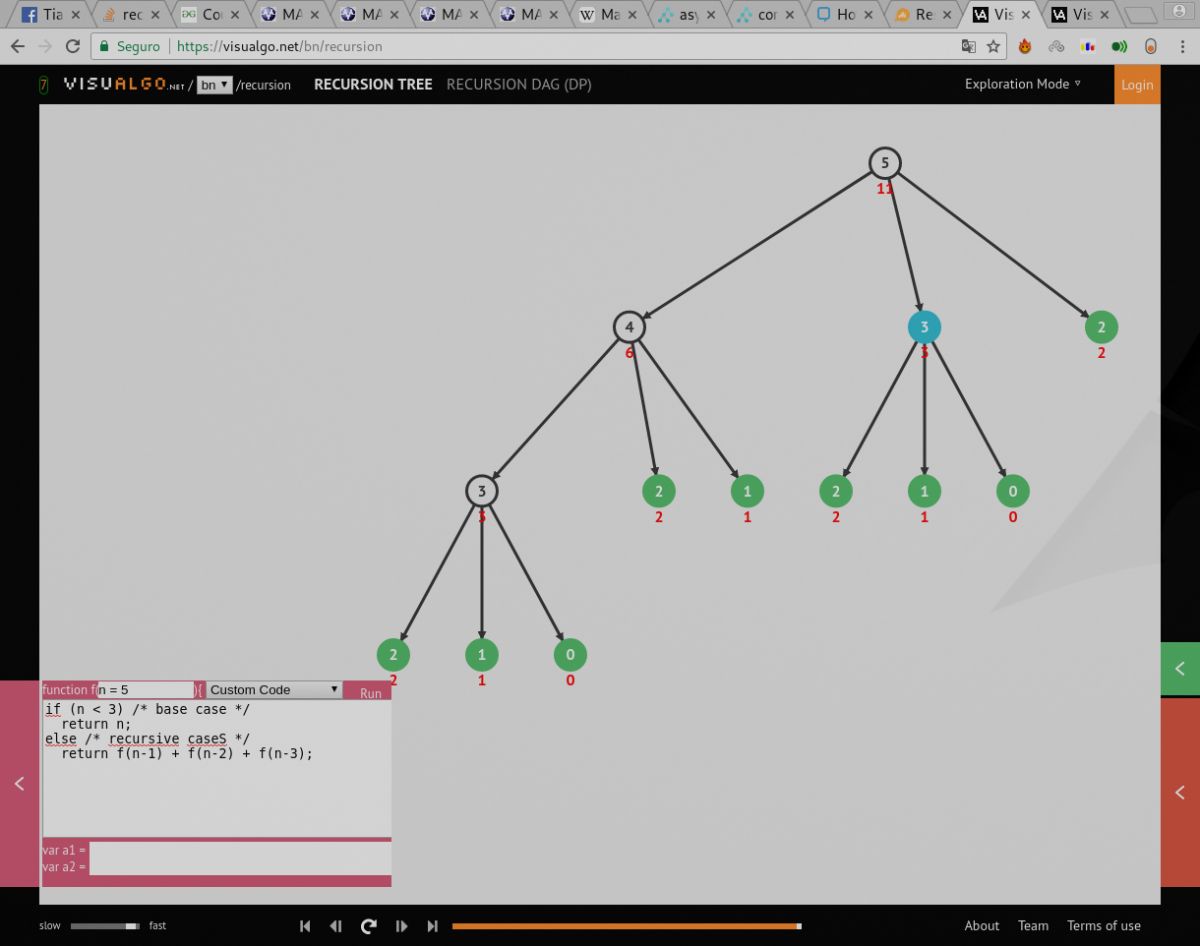Image resolution: width=1200 pixels, height=946 pixels.
Task: Click the browser reload icon
Action: 72,46
